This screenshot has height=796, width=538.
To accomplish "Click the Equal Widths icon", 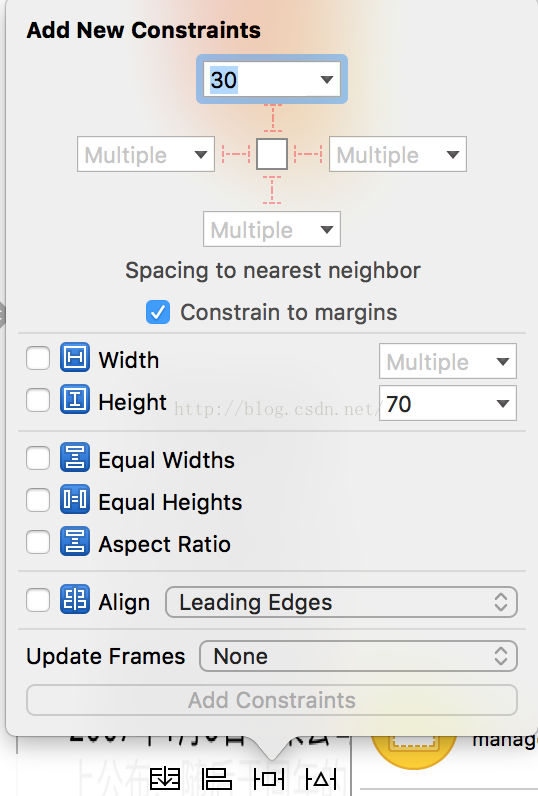I will coord(75,457).
